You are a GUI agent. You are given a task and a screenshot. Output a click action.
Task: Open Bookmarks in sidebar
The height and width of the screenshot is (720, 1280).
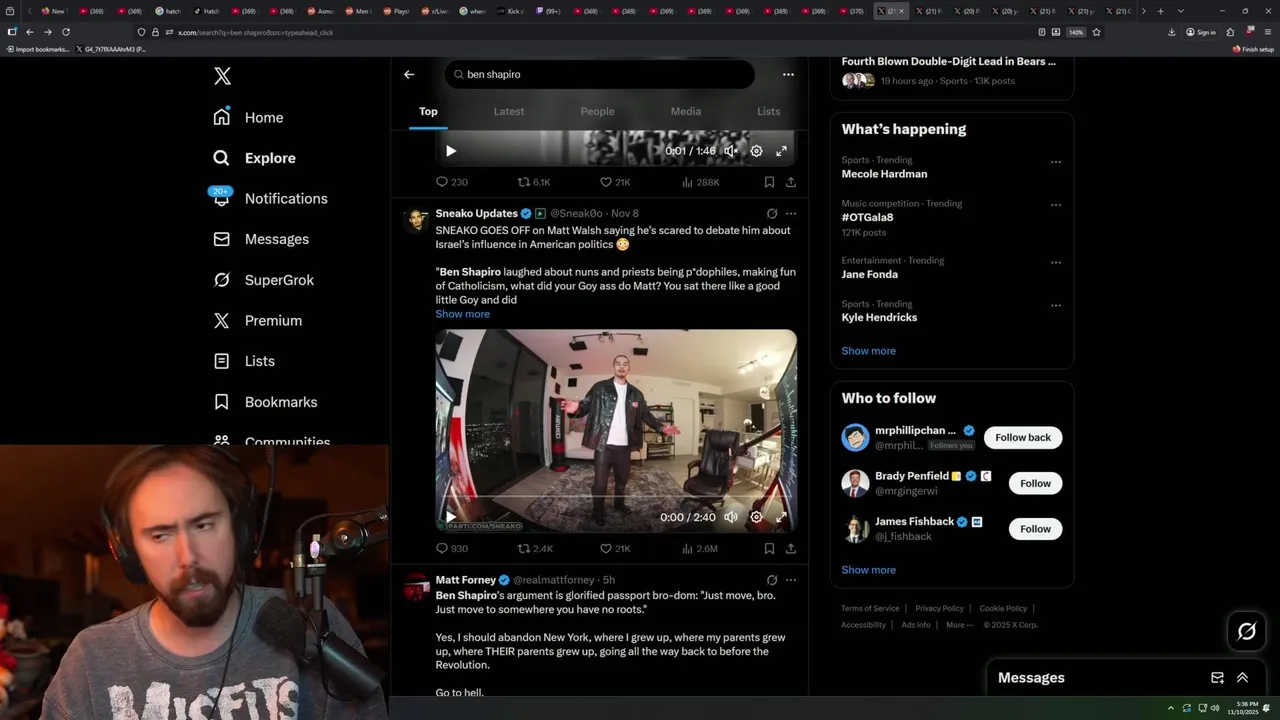coord(265,402)
